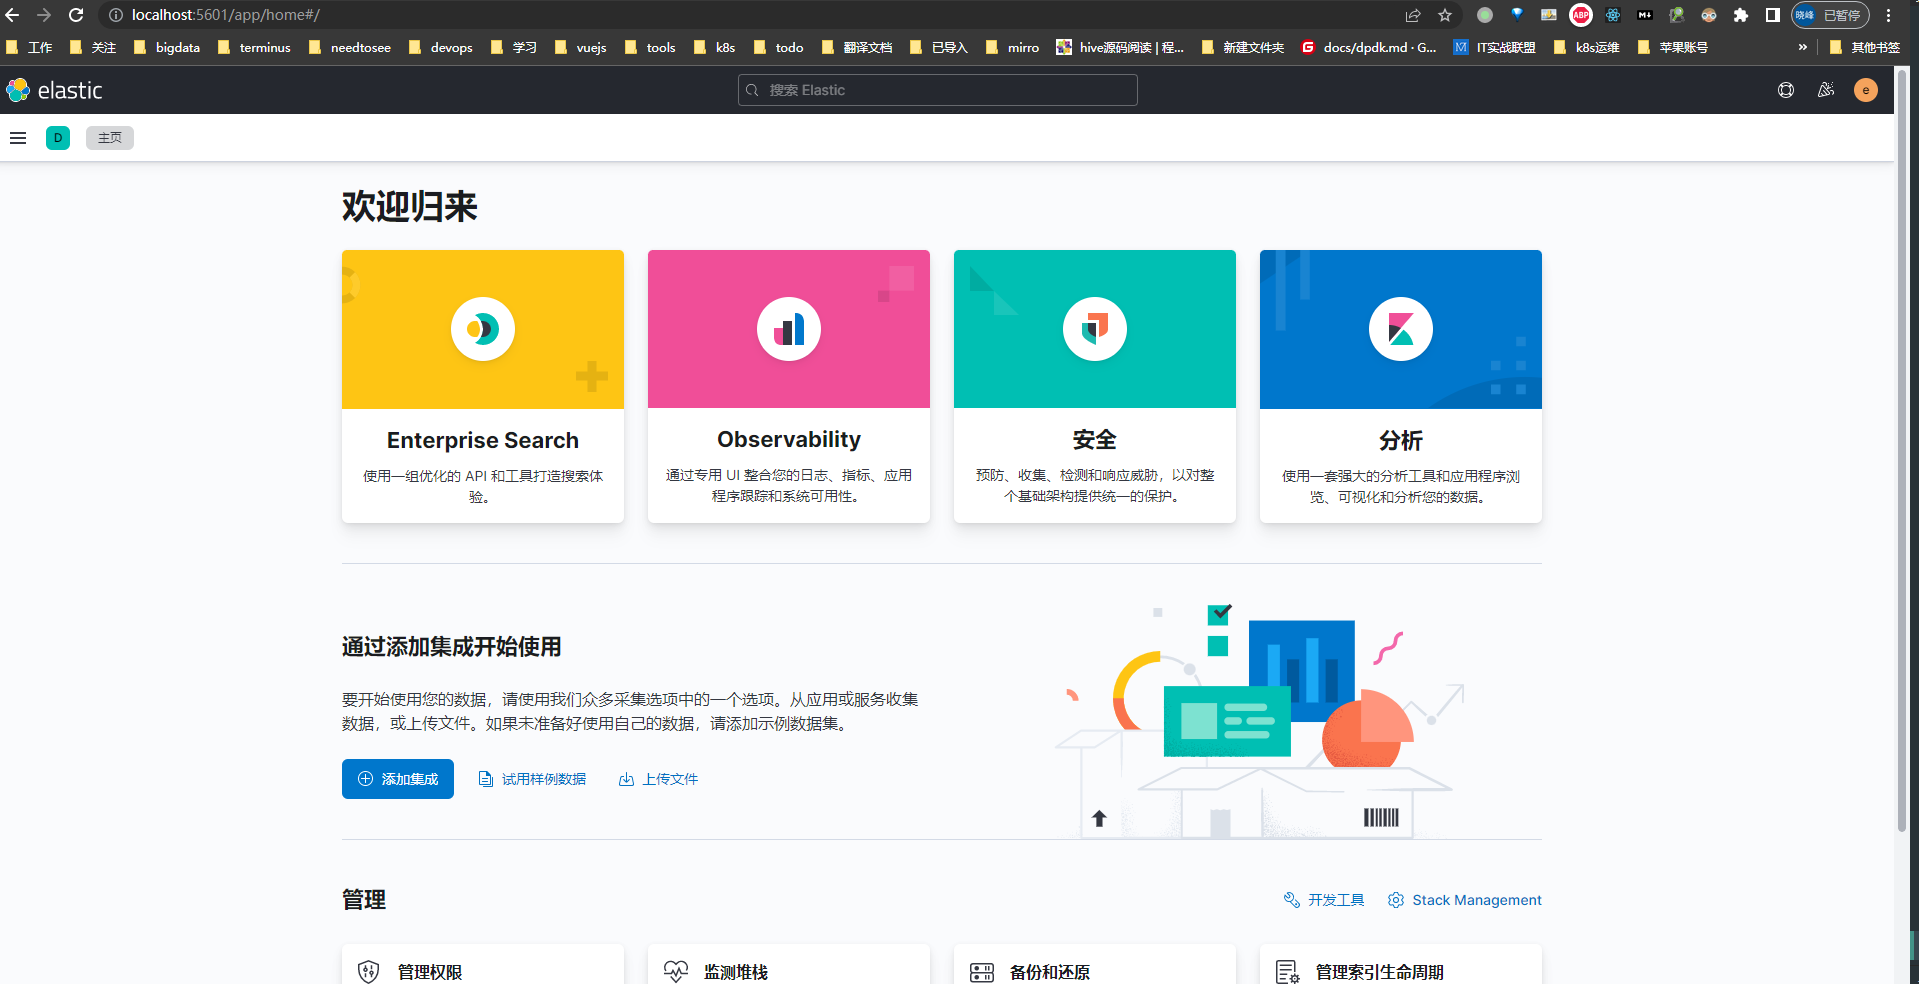Click the storage icon on 备份和还原 card
The image size is (1919, 984).
coord(982,972)
